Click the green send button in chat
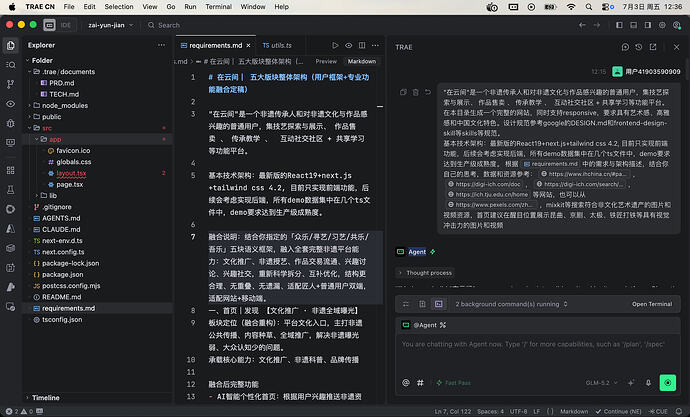 pyautogui.click(x=668, y=383)
